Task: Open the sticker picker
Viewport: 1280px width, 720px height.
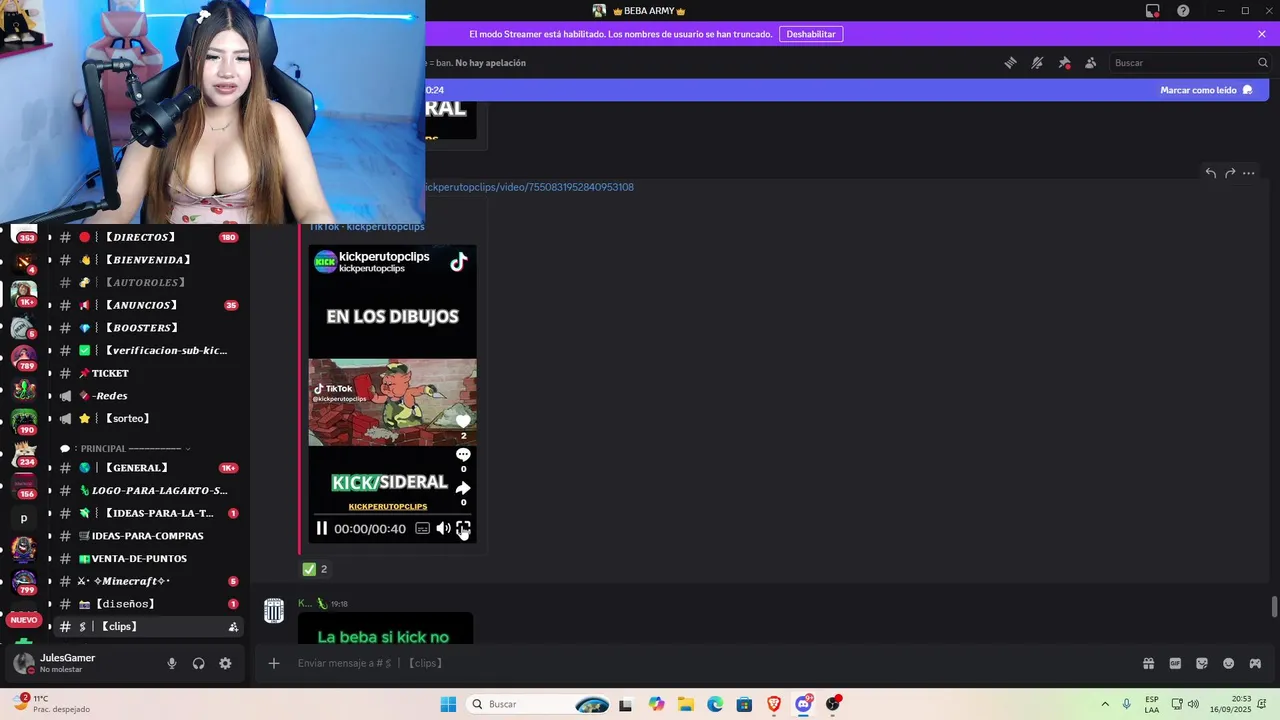Action: [1202, 663]
